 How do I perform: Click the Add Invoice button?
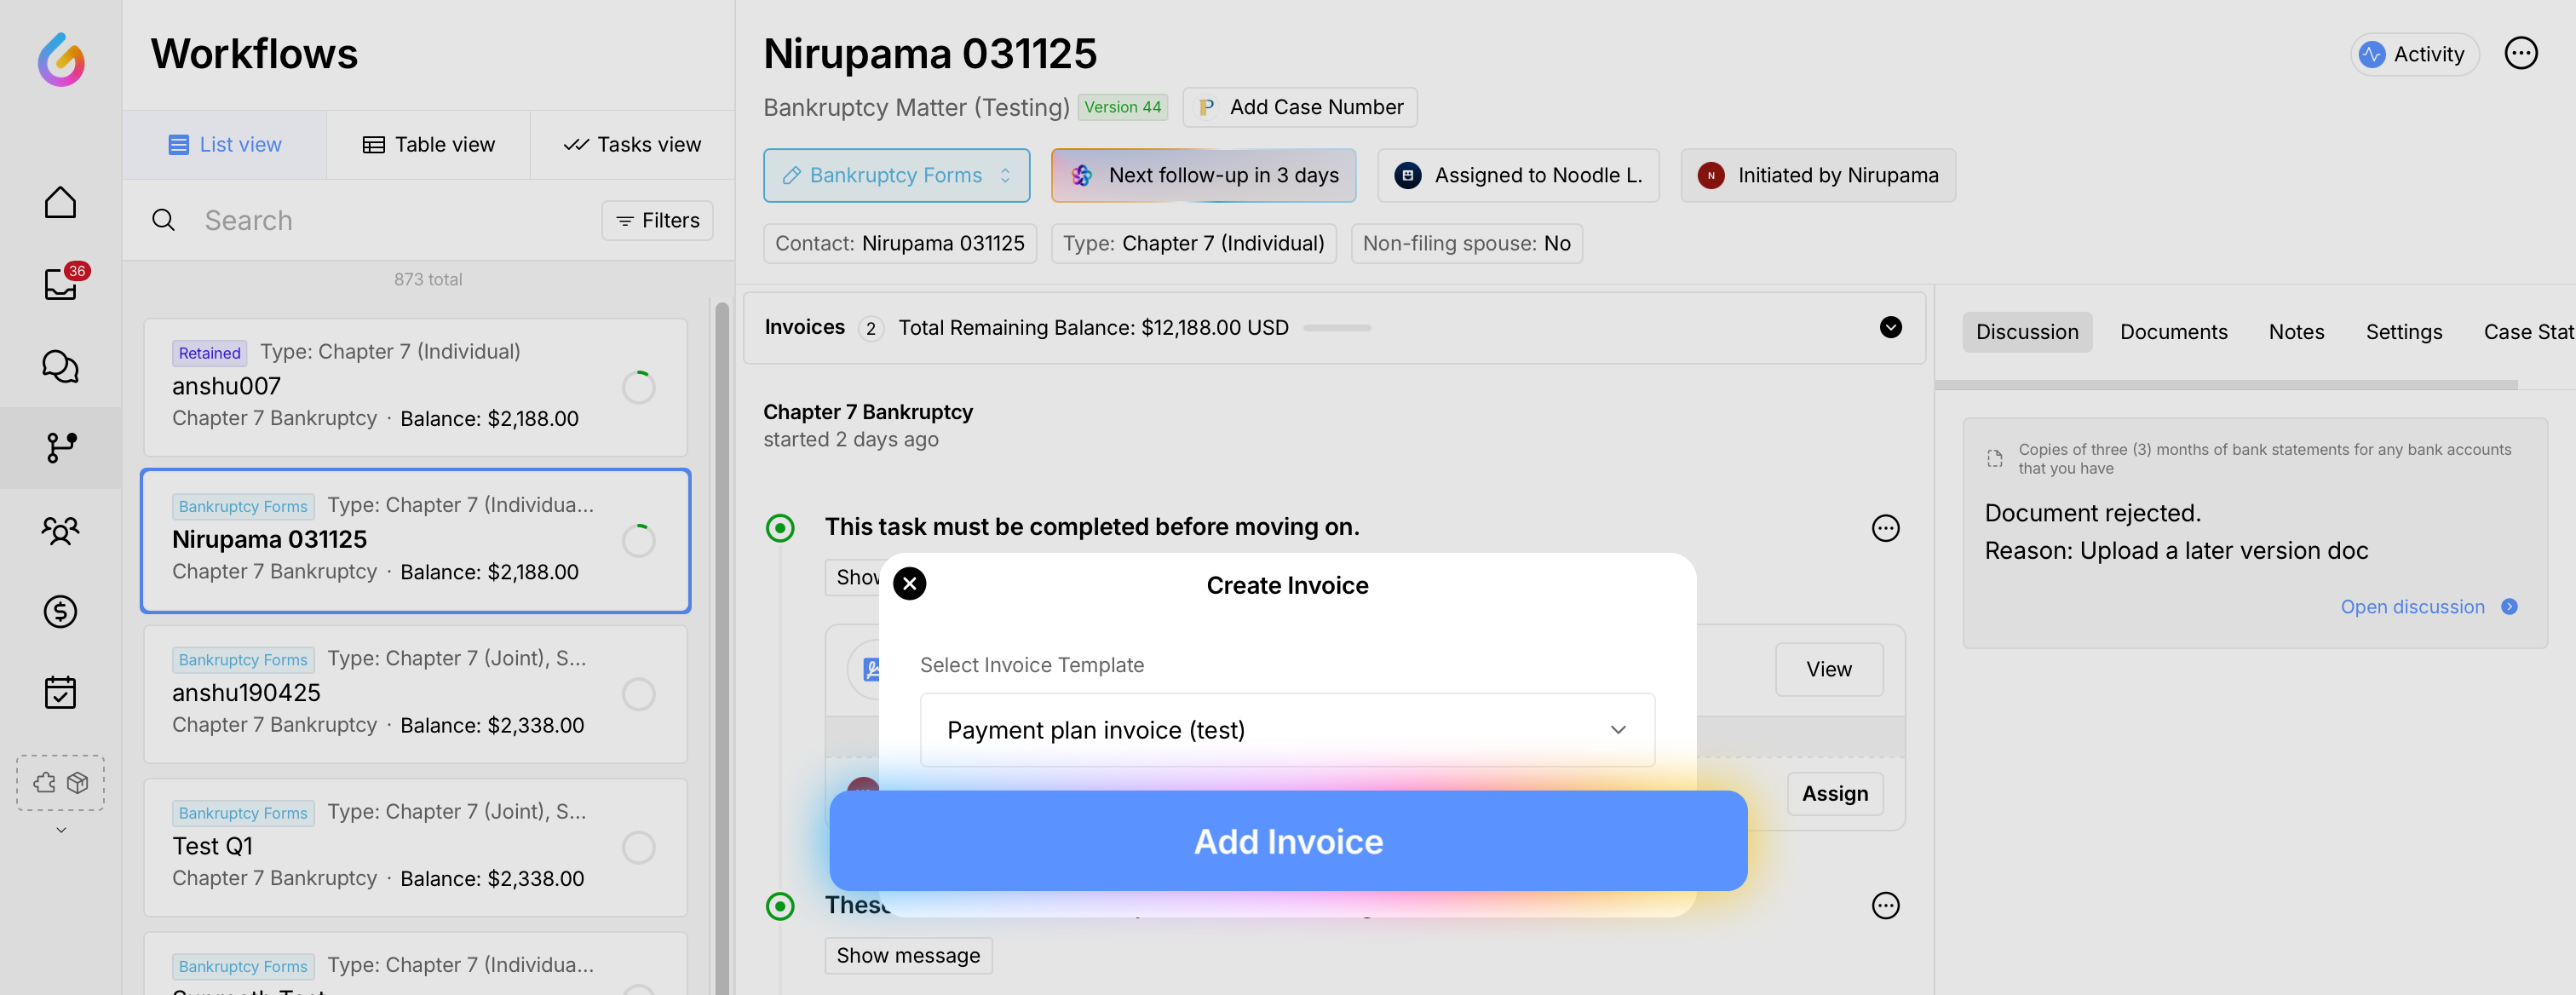[1288, 841]
